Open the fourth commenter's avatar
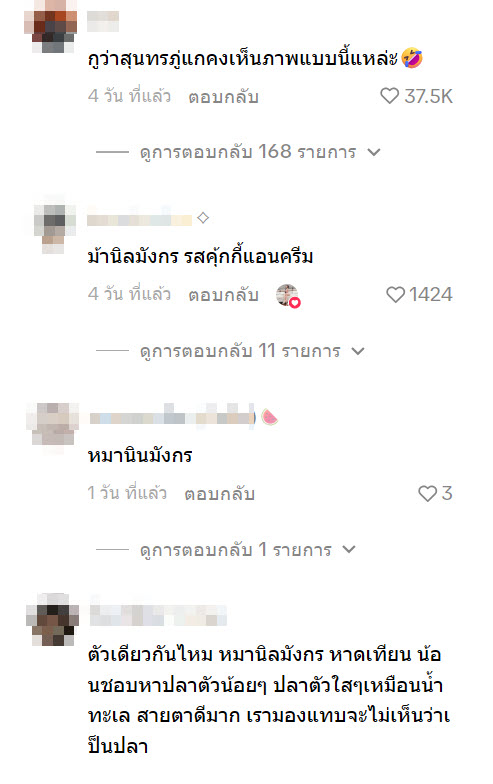Screen dimensions: 493x784 coord(52,619)
